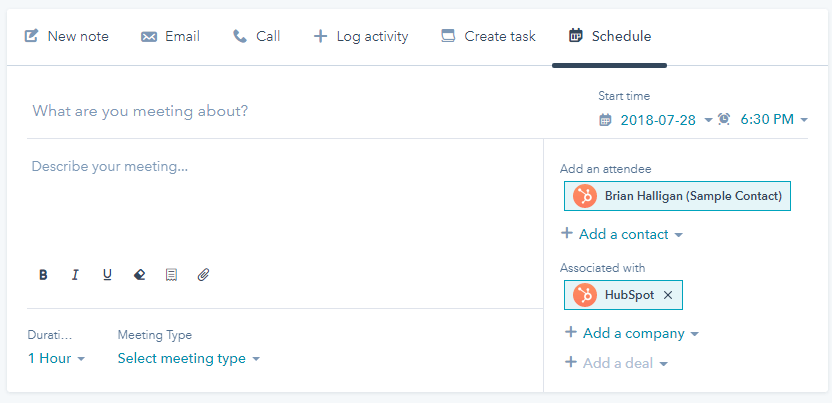Select the Log activity tab

coord(361,37)
